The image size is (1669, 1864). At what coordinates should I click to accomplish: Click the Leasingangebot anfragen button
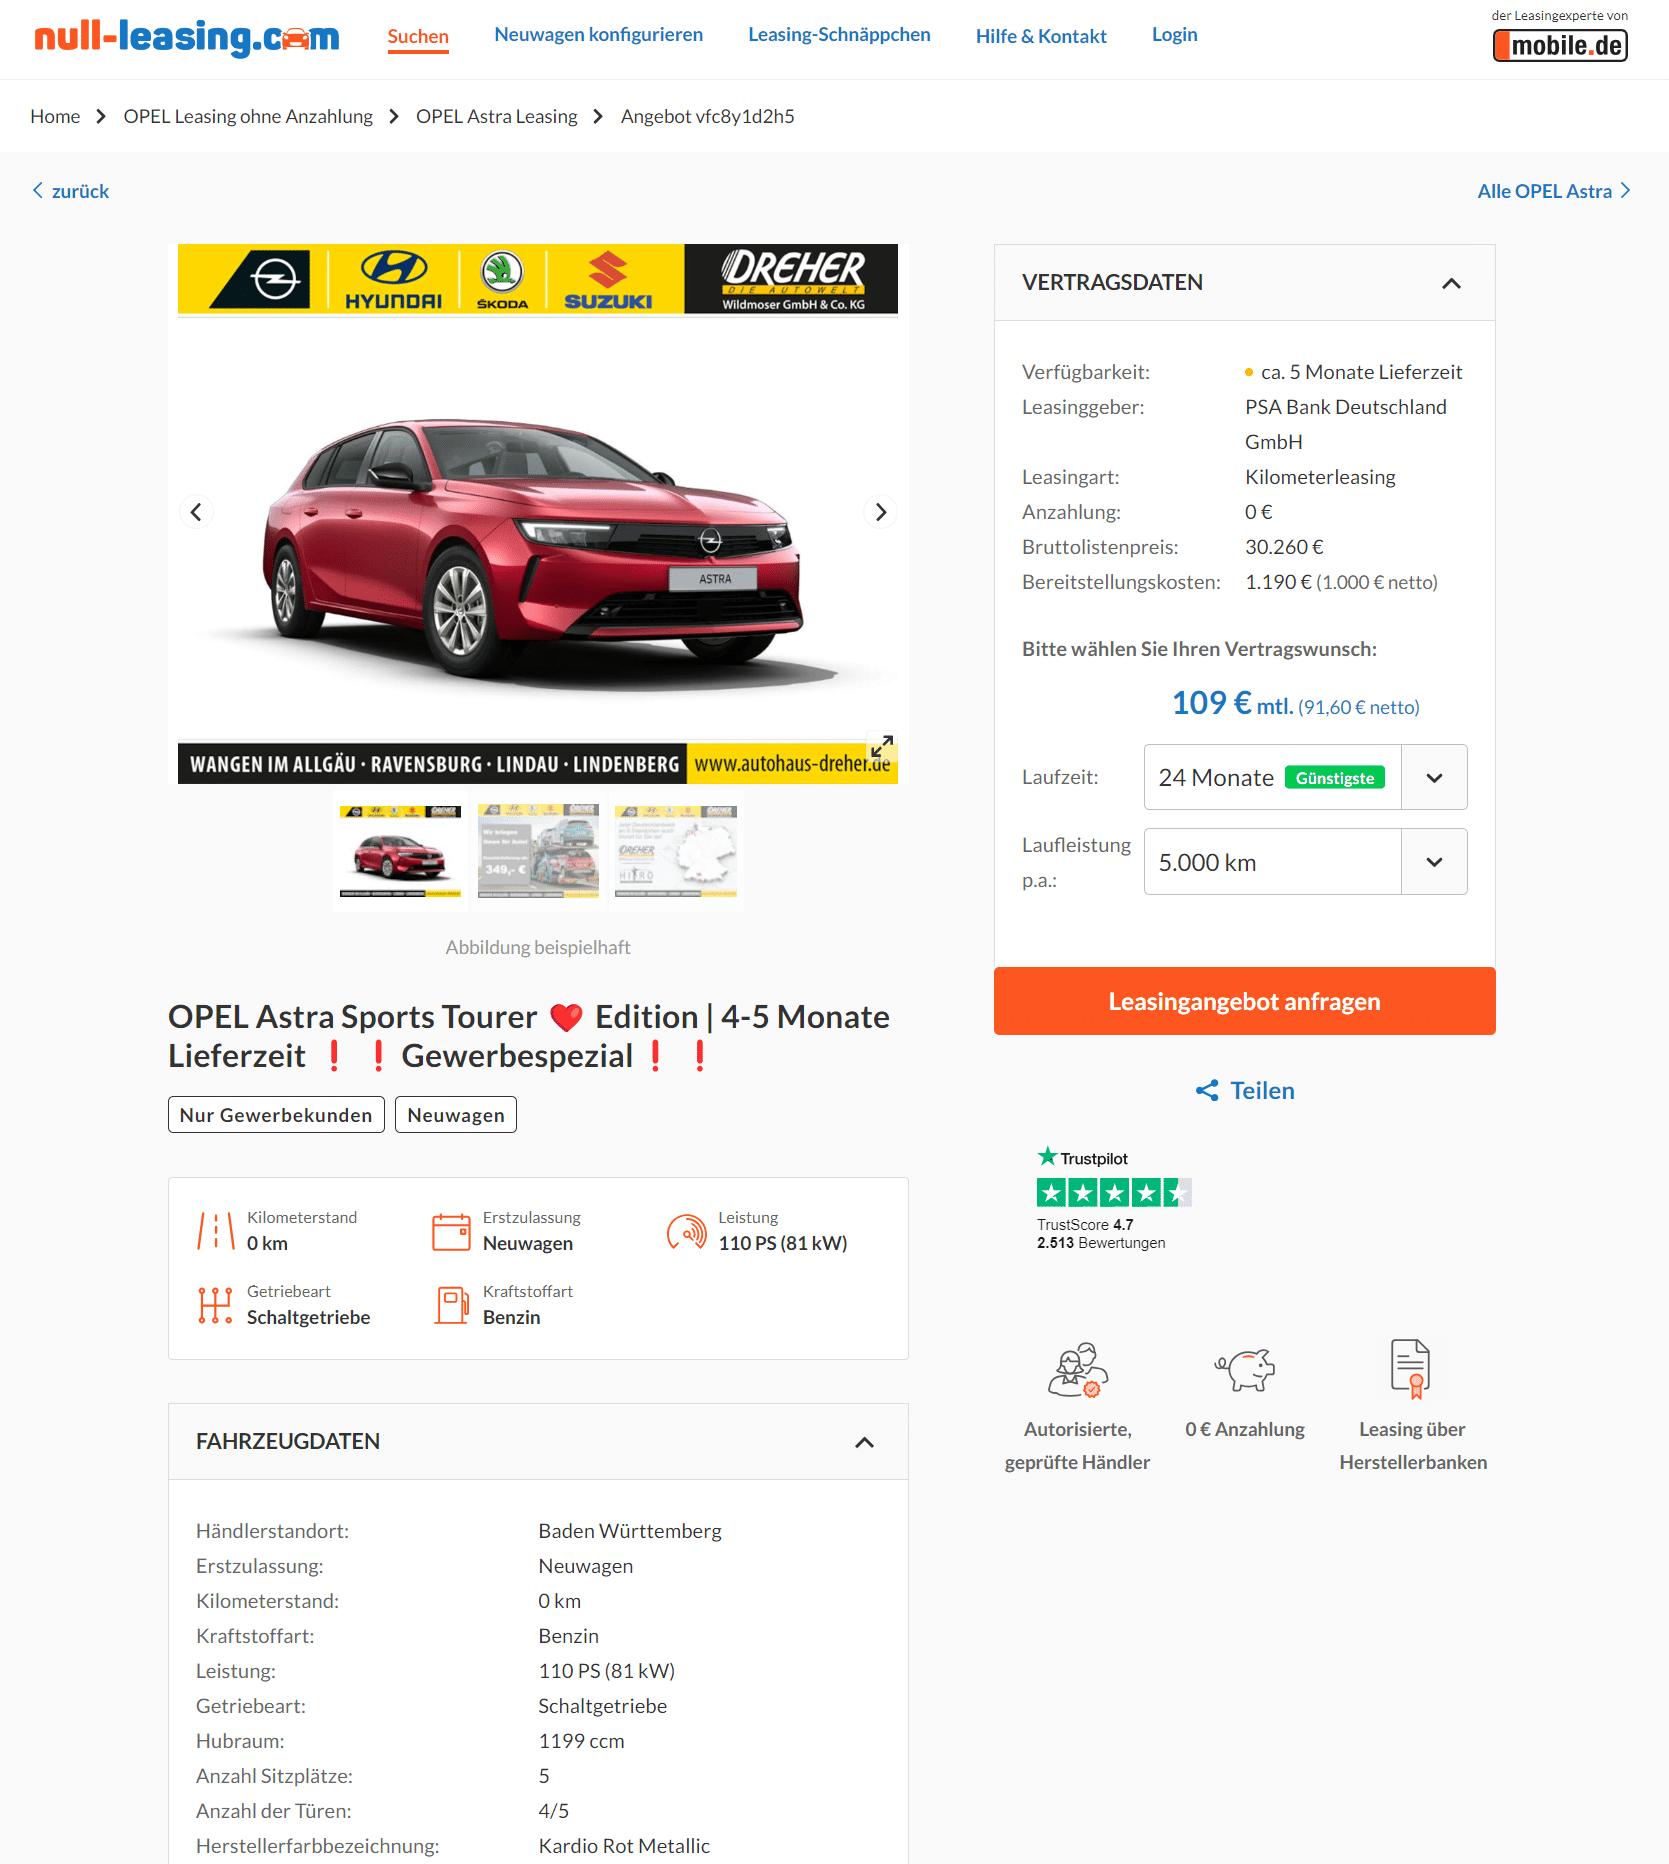1244,1001
